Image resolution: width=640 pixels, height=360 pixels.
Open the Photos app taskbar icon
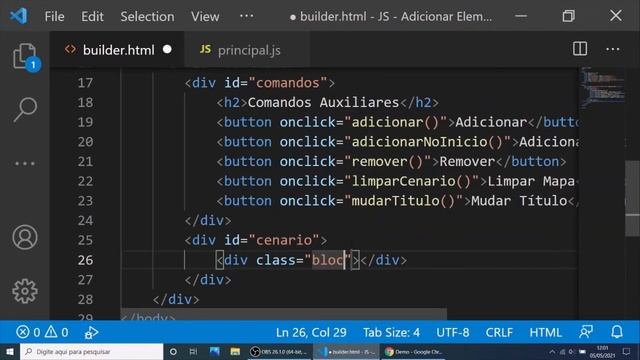(214, 351)
